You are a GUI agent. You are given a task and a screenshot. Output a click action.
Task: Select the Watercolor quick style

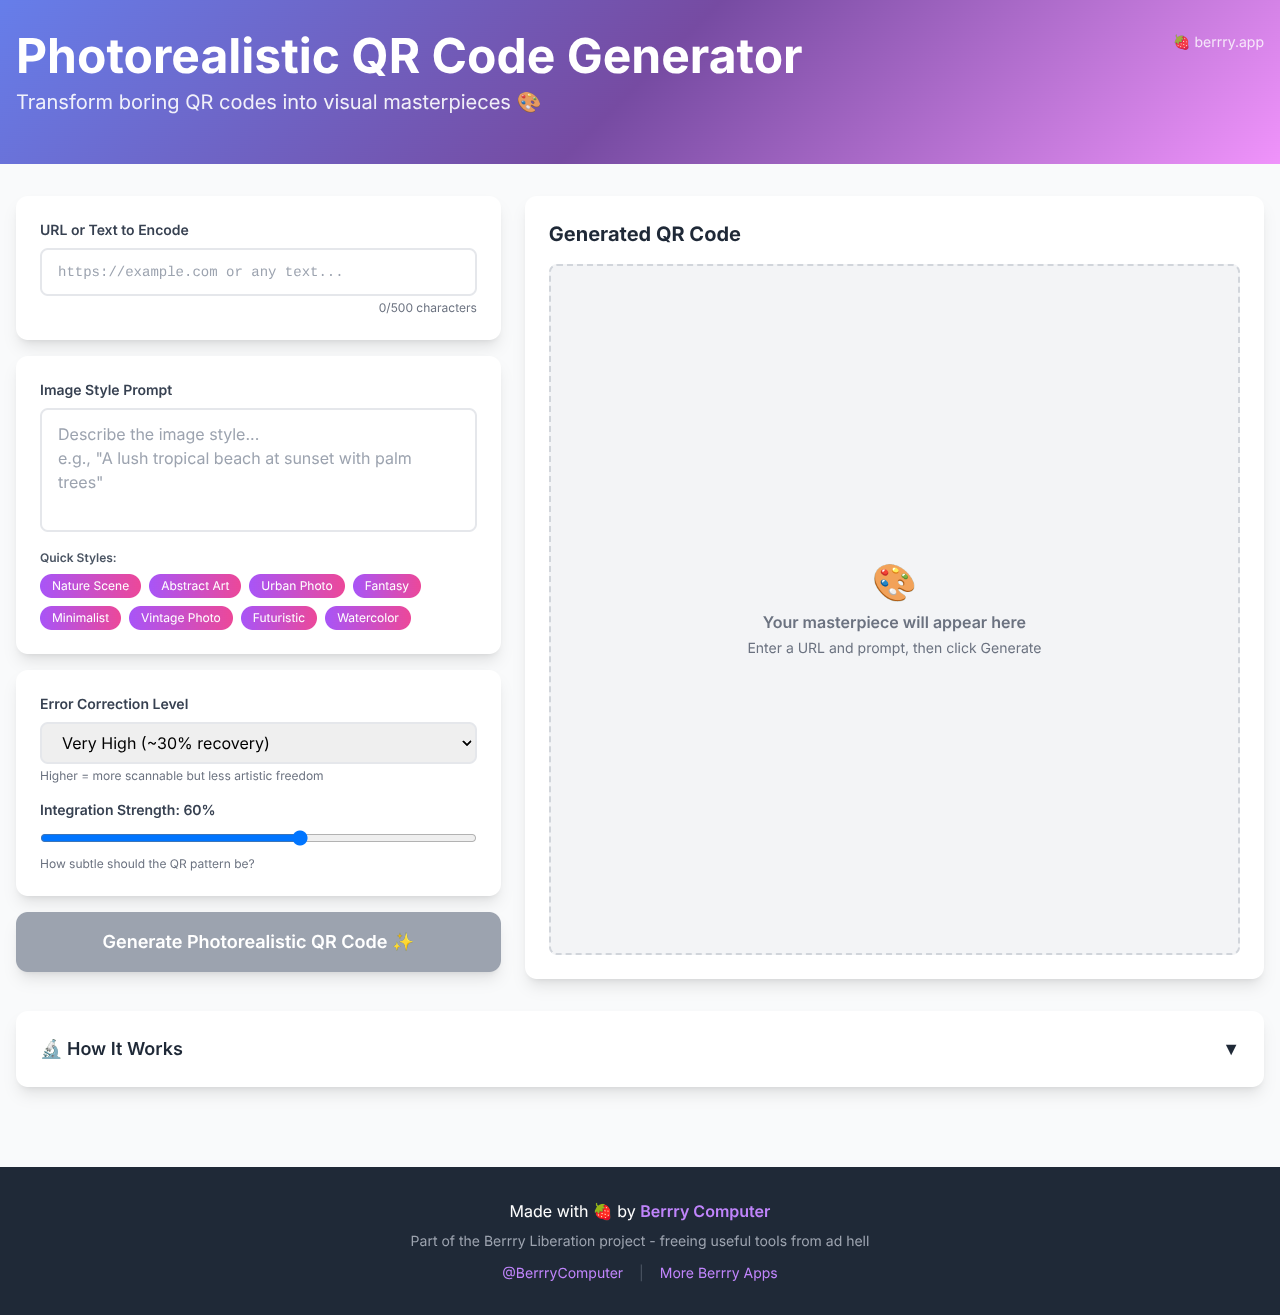coord(367,618)
